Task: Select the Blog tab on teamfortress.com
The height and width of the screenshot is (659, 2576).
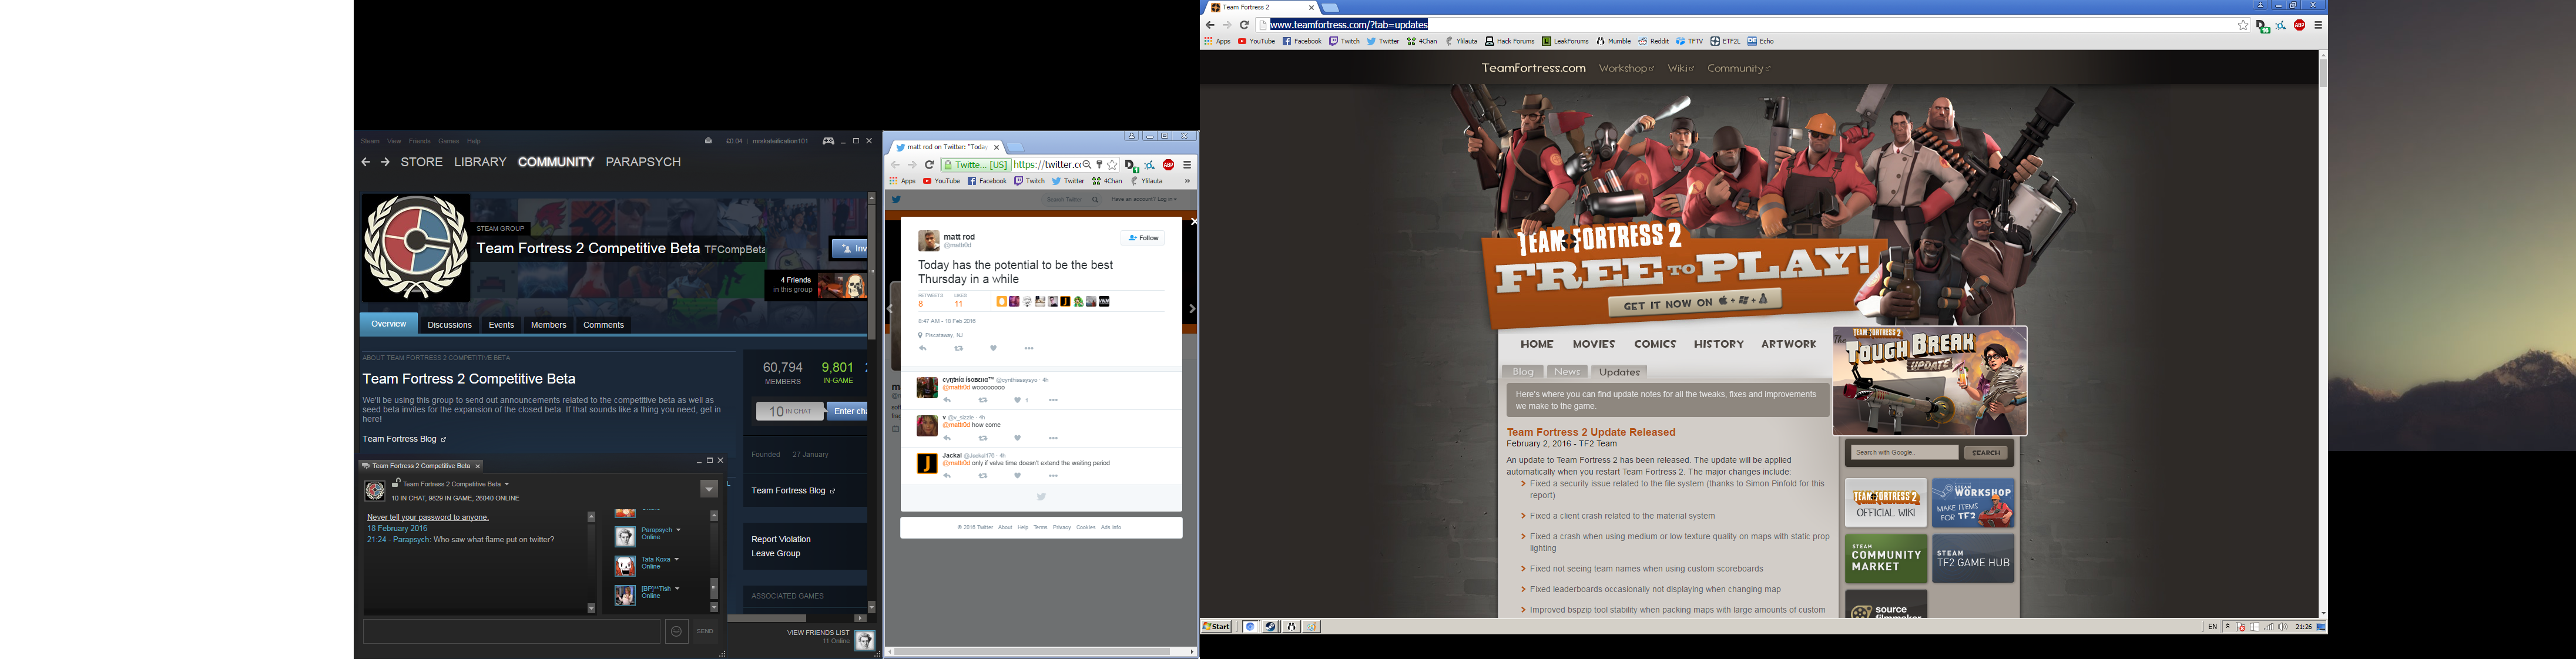Action: click(x=1522, y=372)
